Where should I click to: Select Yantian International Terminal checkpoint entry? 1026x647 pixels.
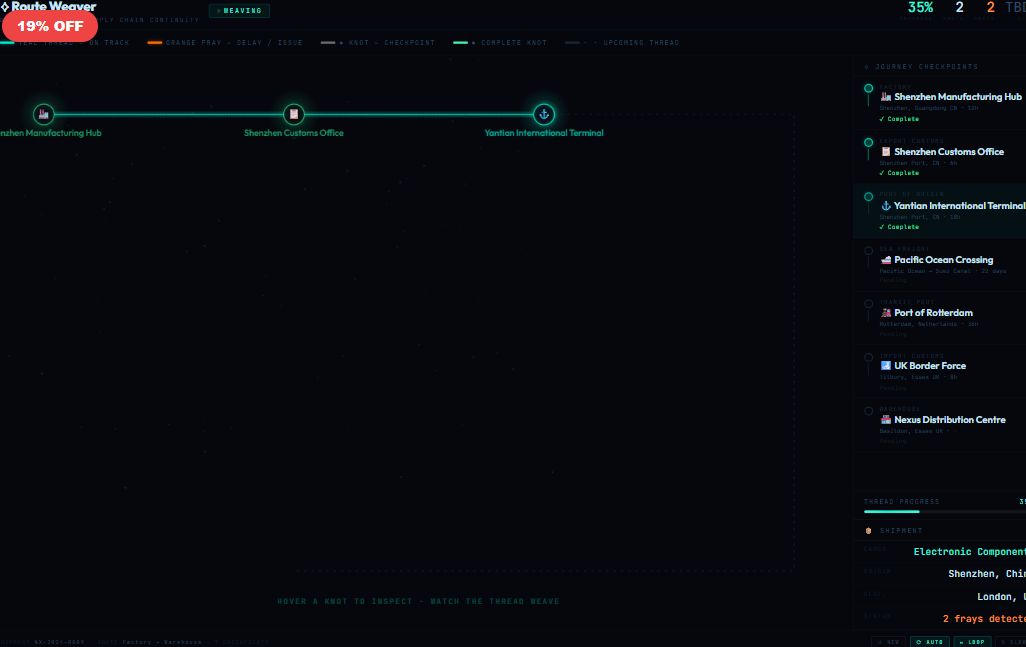pos(950,211)
